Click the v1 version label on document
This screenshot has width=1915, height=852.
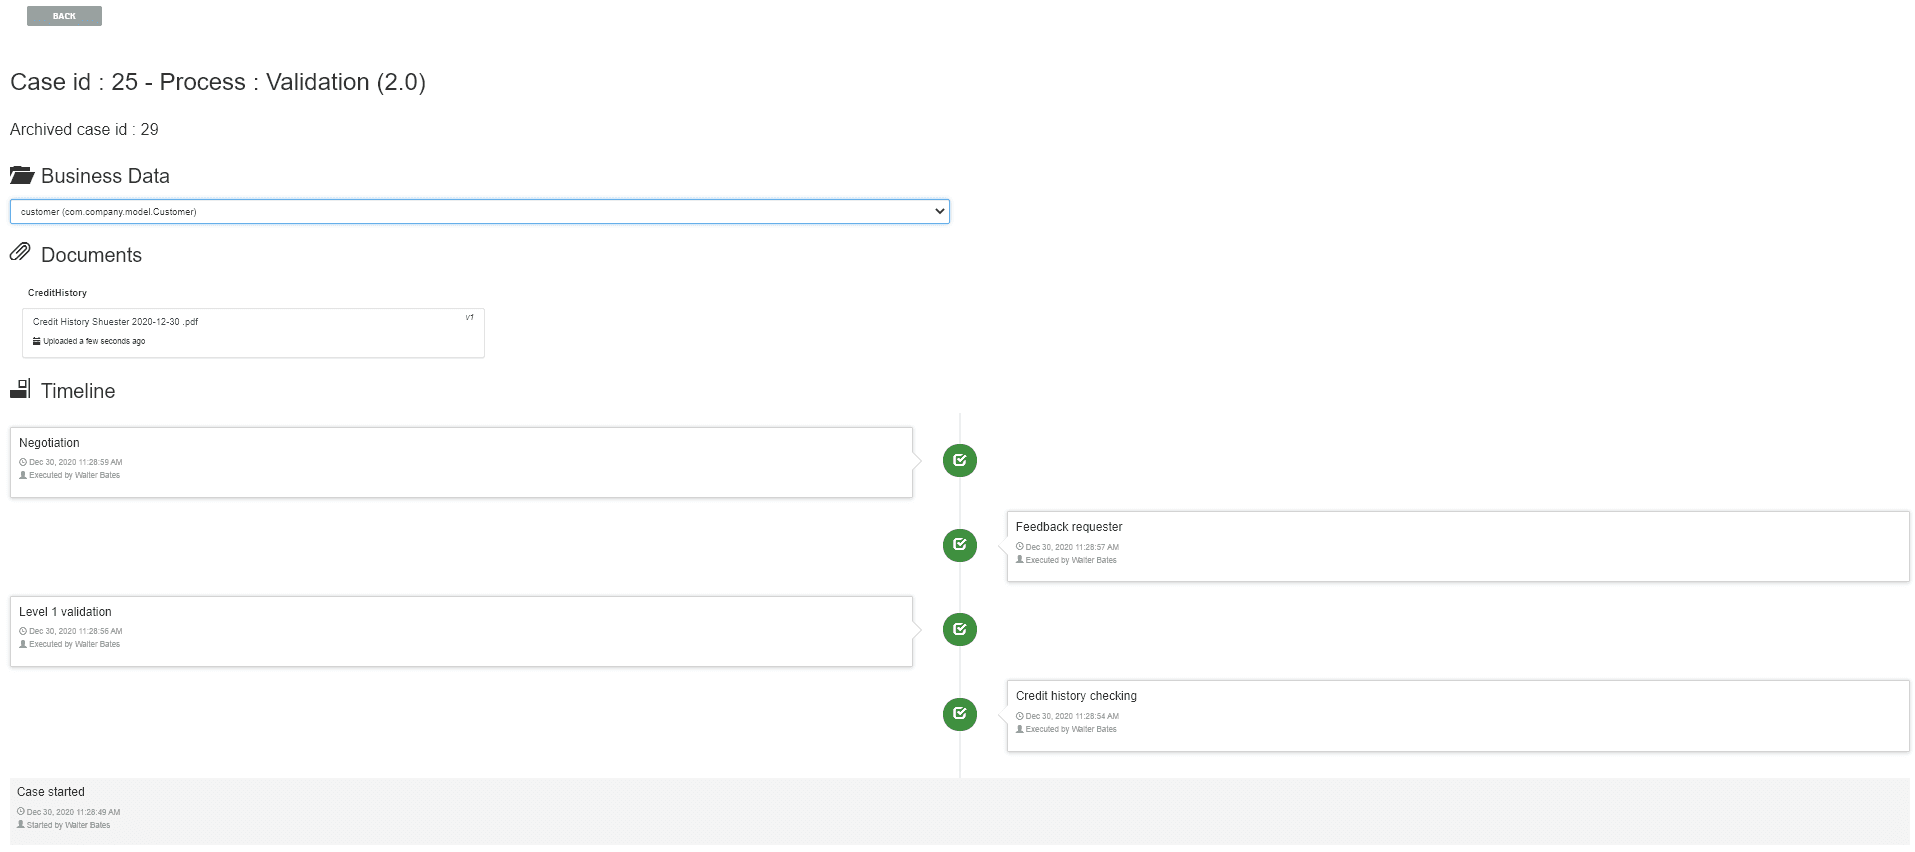coord(469,318)
